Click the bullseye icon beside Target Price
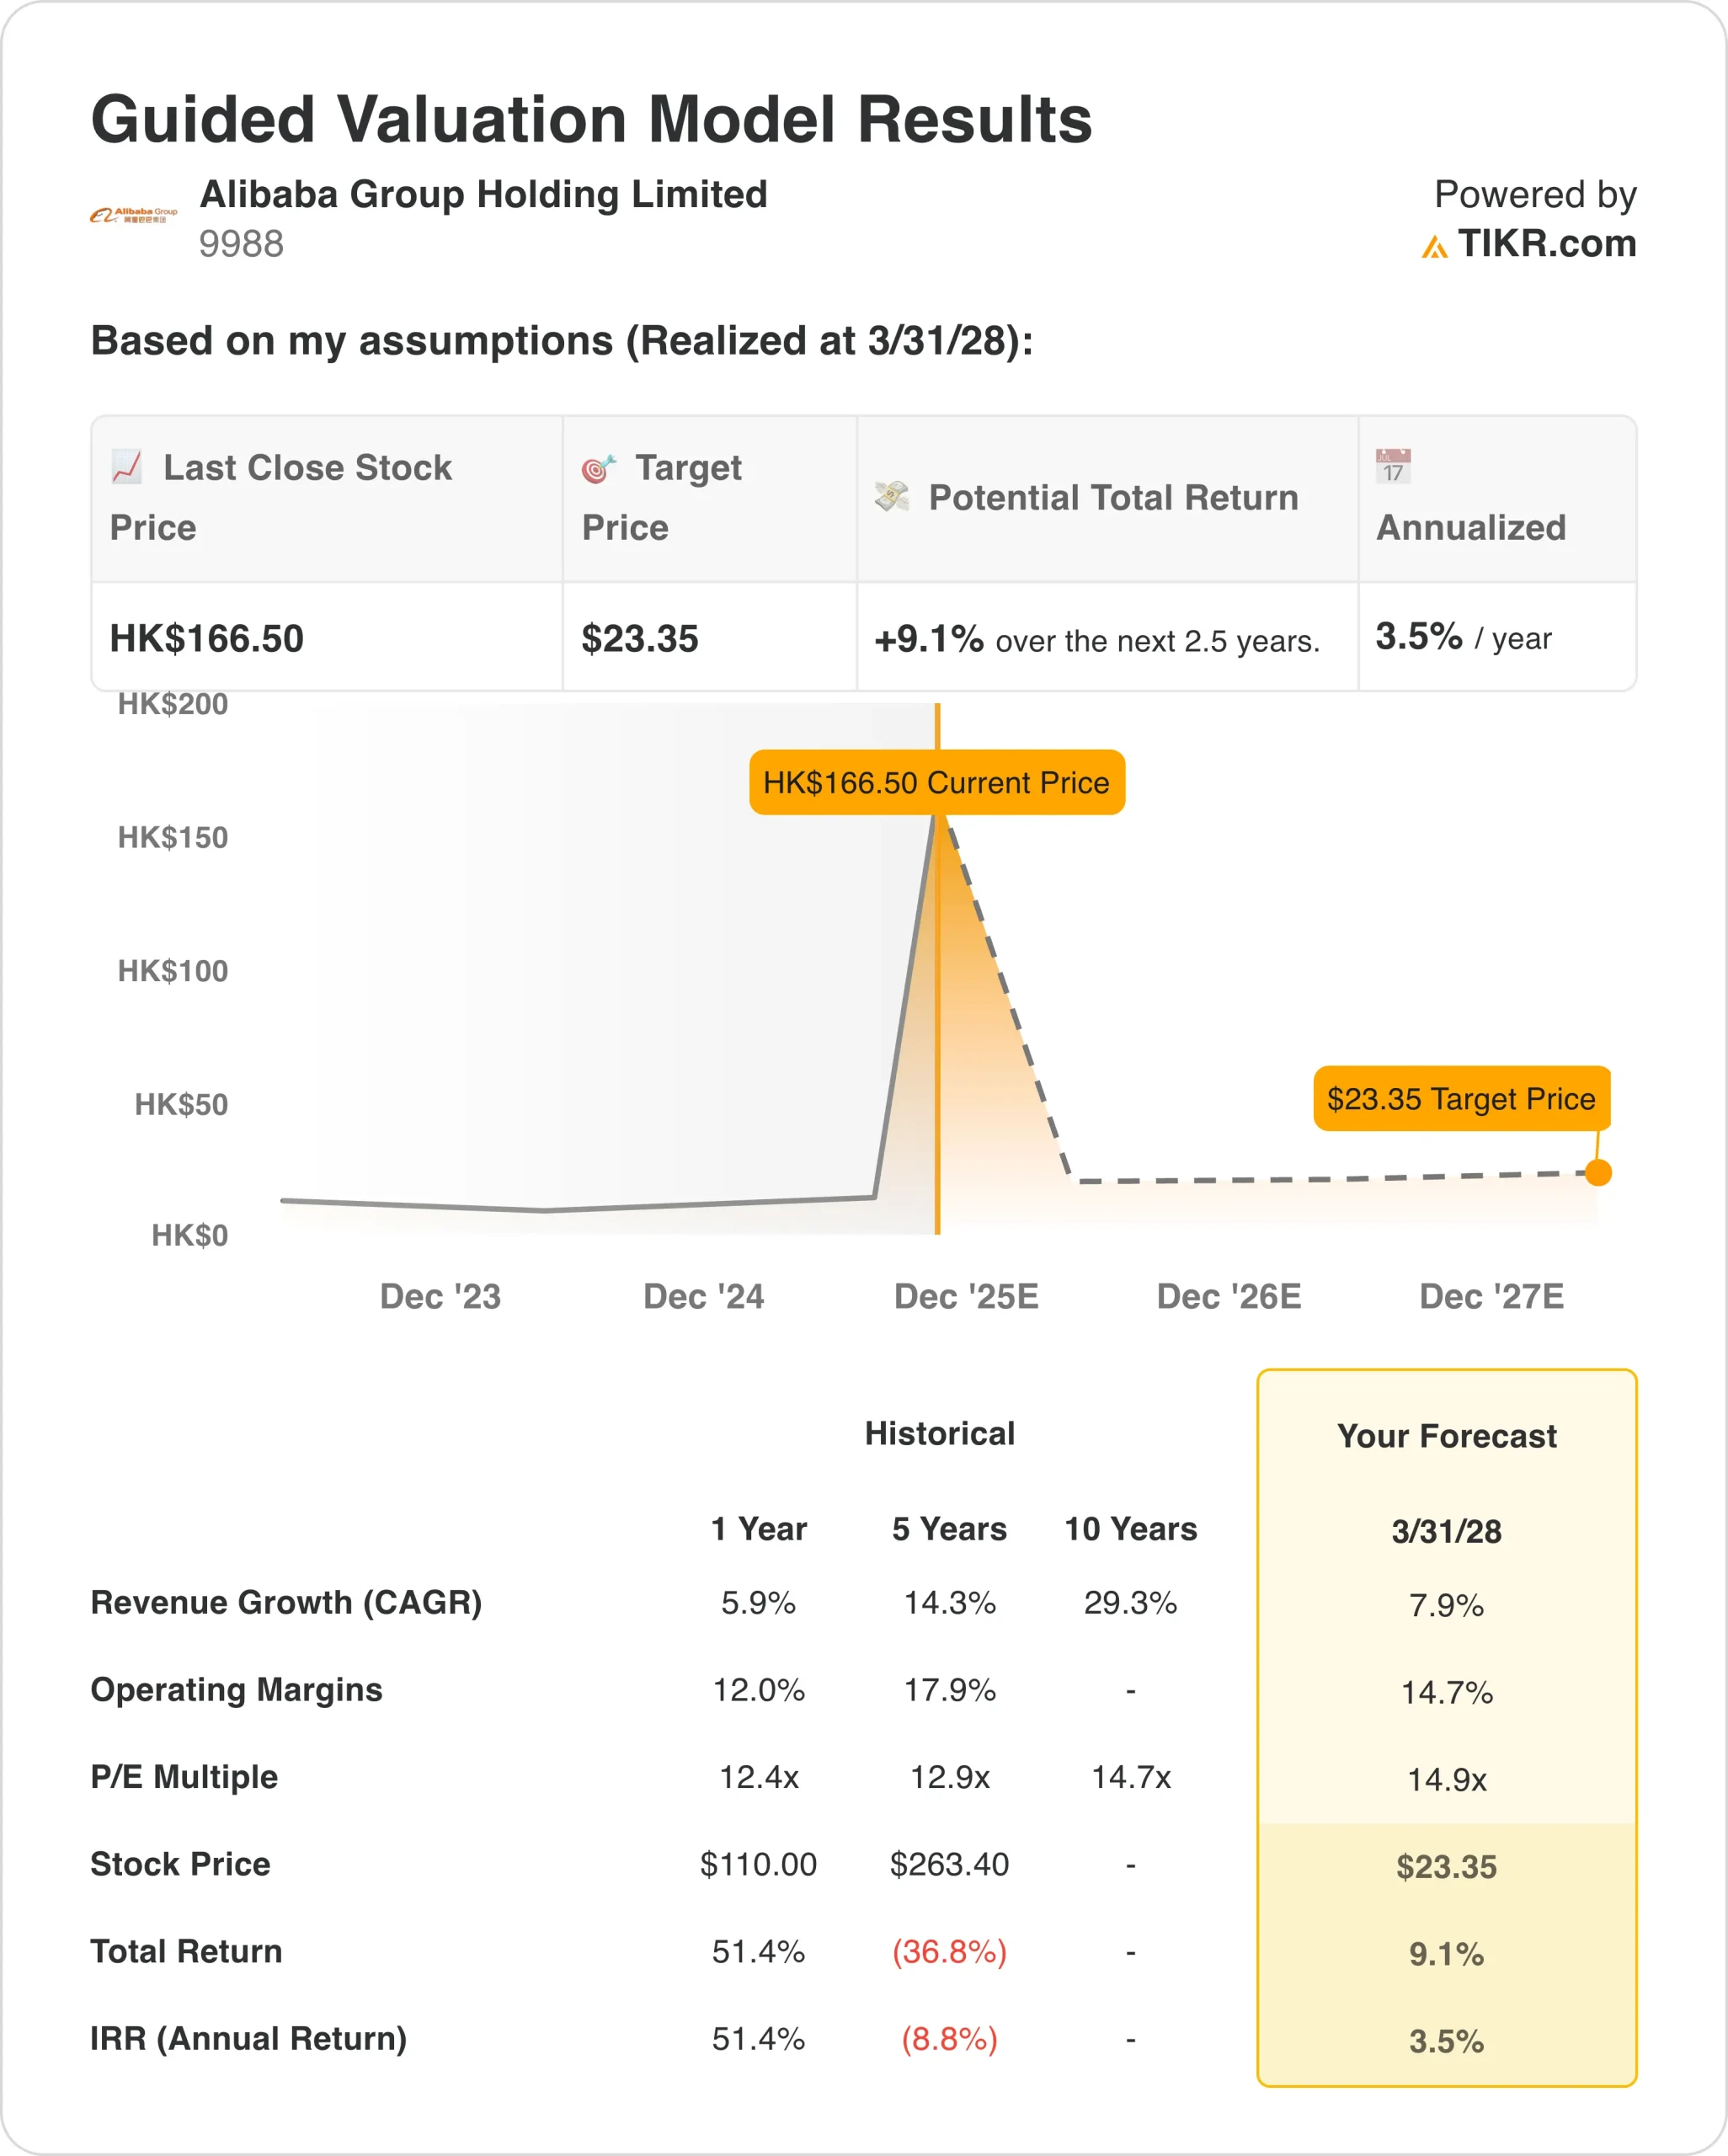Viewport: 1728px width, 2156px height. (598, 467)
